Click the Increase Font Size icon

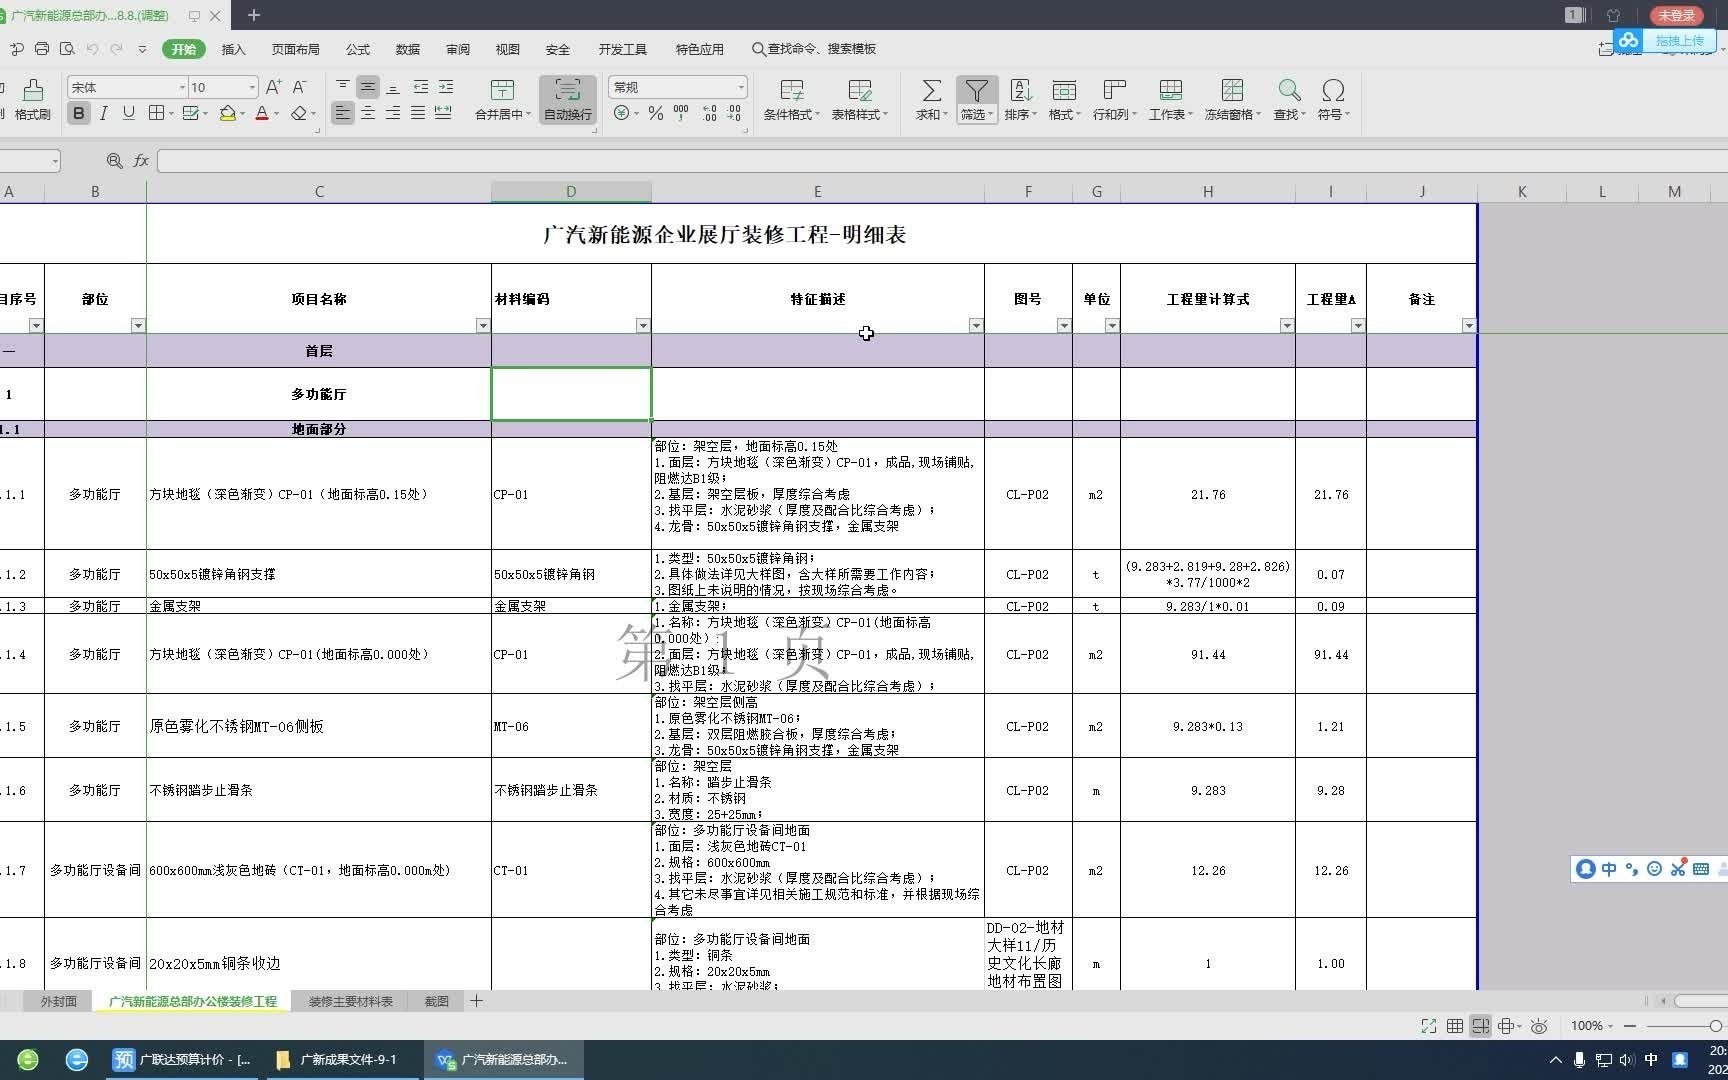(274, 87)
